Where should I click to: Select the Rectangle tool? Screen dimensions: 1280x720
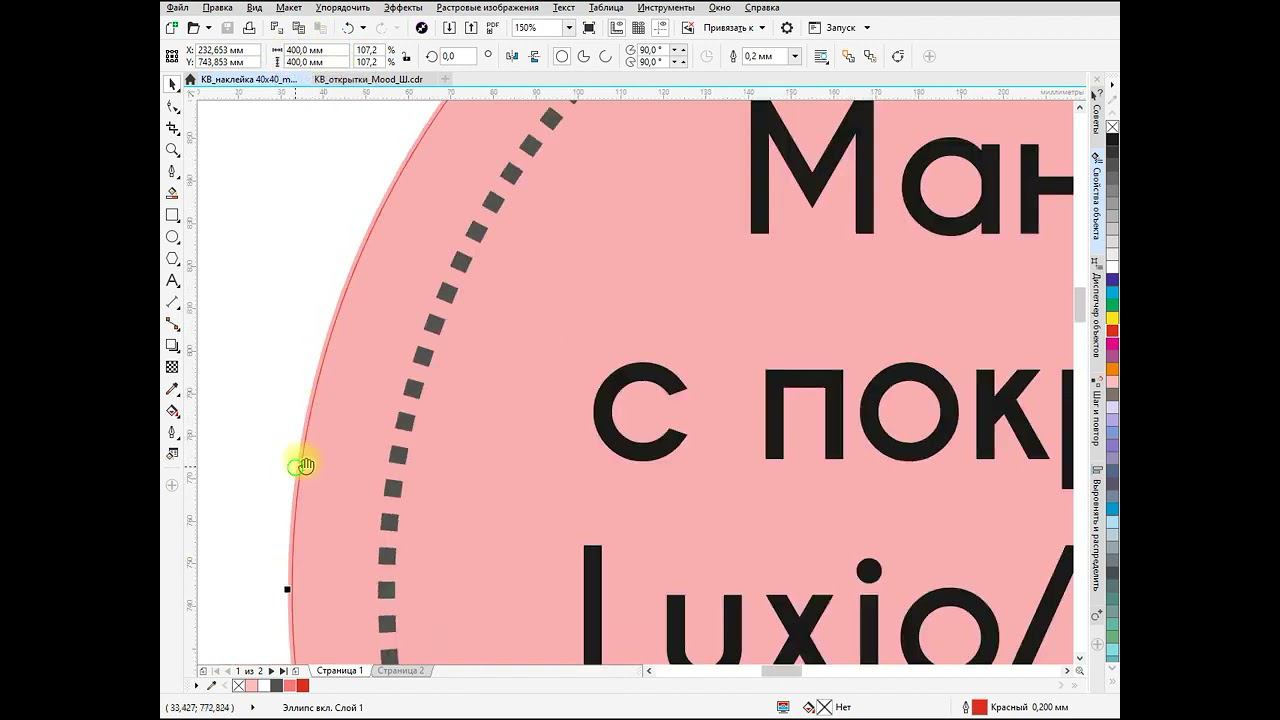point(172,216)
